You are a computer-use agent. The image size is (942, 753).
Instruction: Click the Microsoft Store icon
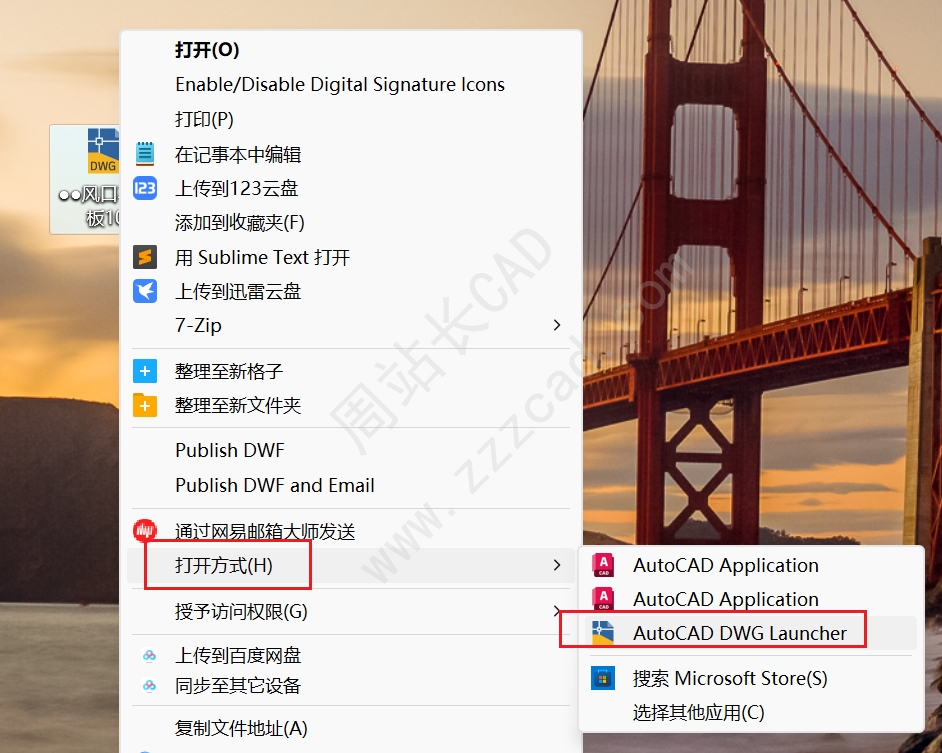(x=603, y=678)
